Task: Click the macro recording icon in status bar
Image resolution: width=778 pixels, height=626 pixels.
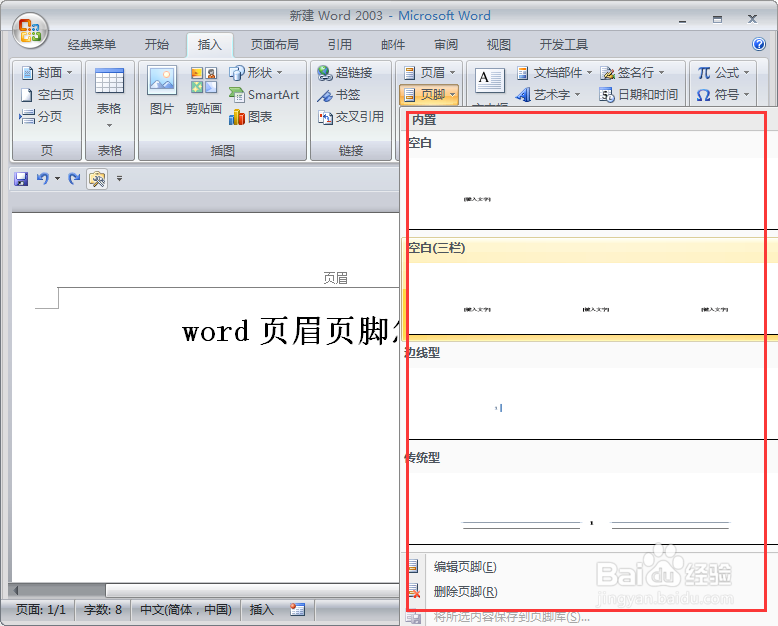Action: pyautogui.click(x=297, y=610)
